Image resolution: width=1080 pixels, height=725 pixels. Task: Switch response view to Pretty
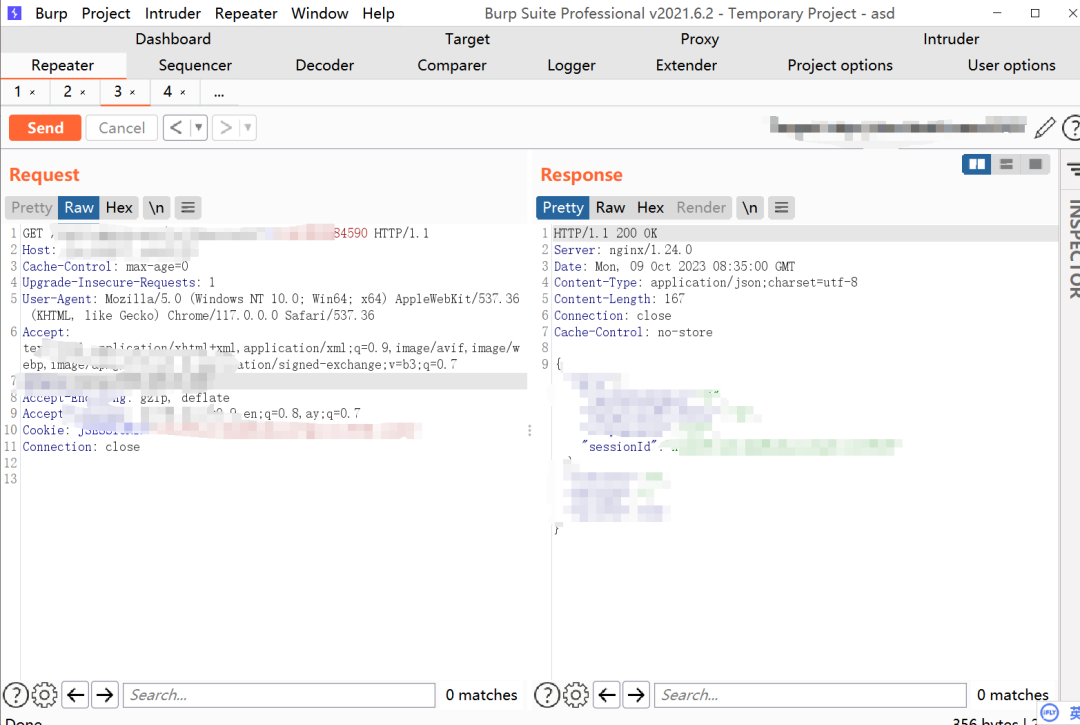pos(563,208)
